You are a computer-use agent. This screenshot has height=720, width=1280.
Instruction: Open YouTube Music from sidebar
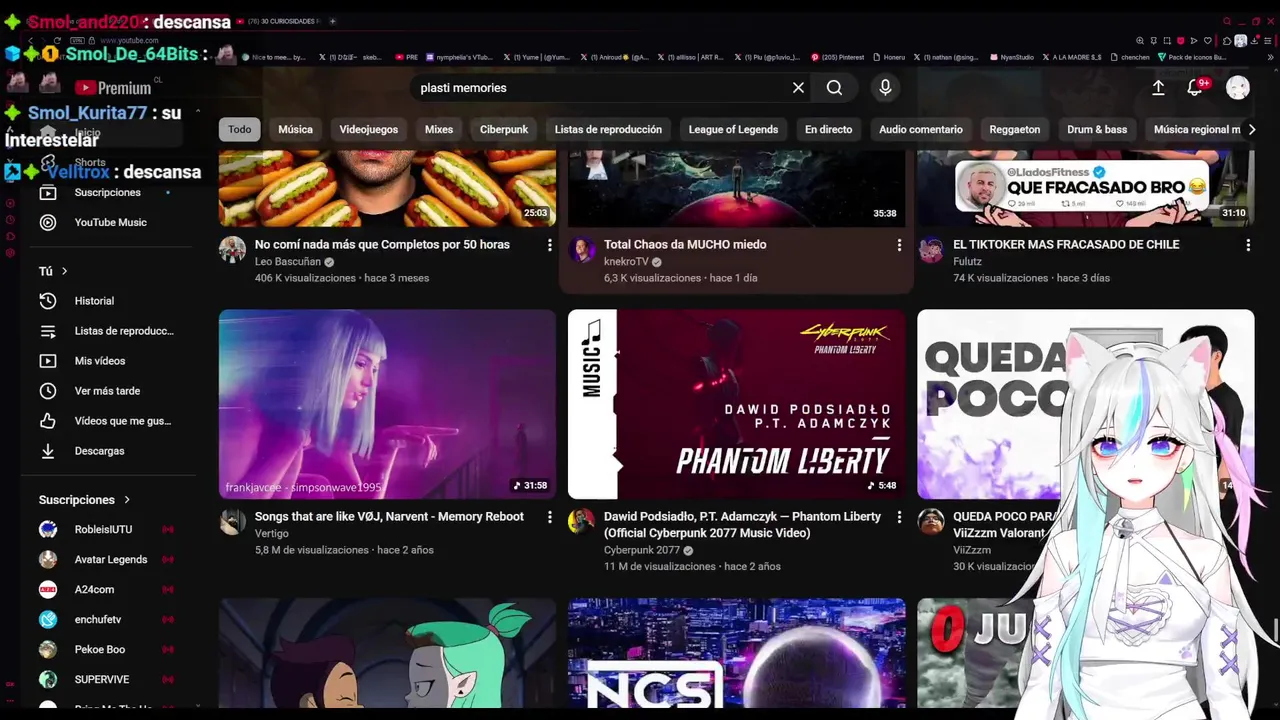coord(108,222)
